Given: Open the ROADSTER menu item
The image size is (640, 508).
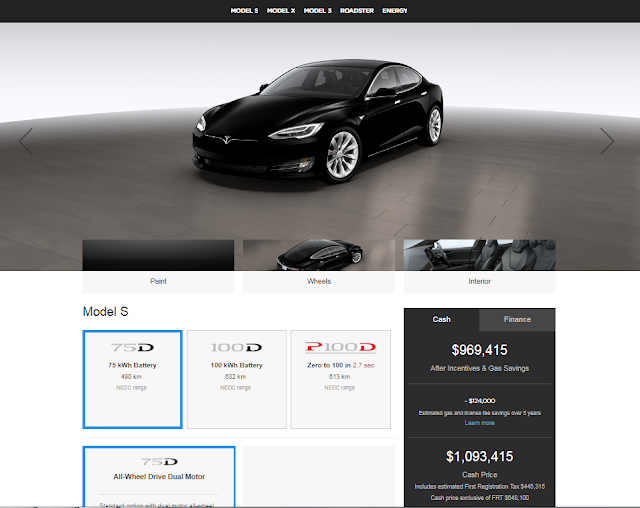Looking at the screenshot, I should pos(357,11).
